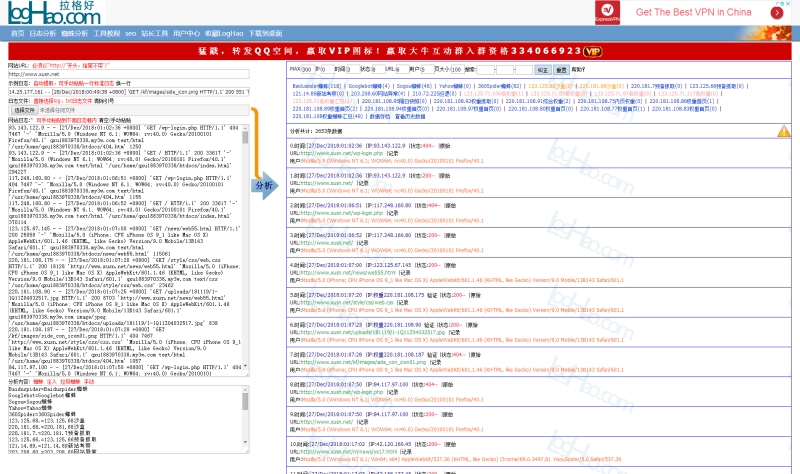Click 原始 link in result row 10
Viewport: 800px width, 474px height.
pos(450,444)
